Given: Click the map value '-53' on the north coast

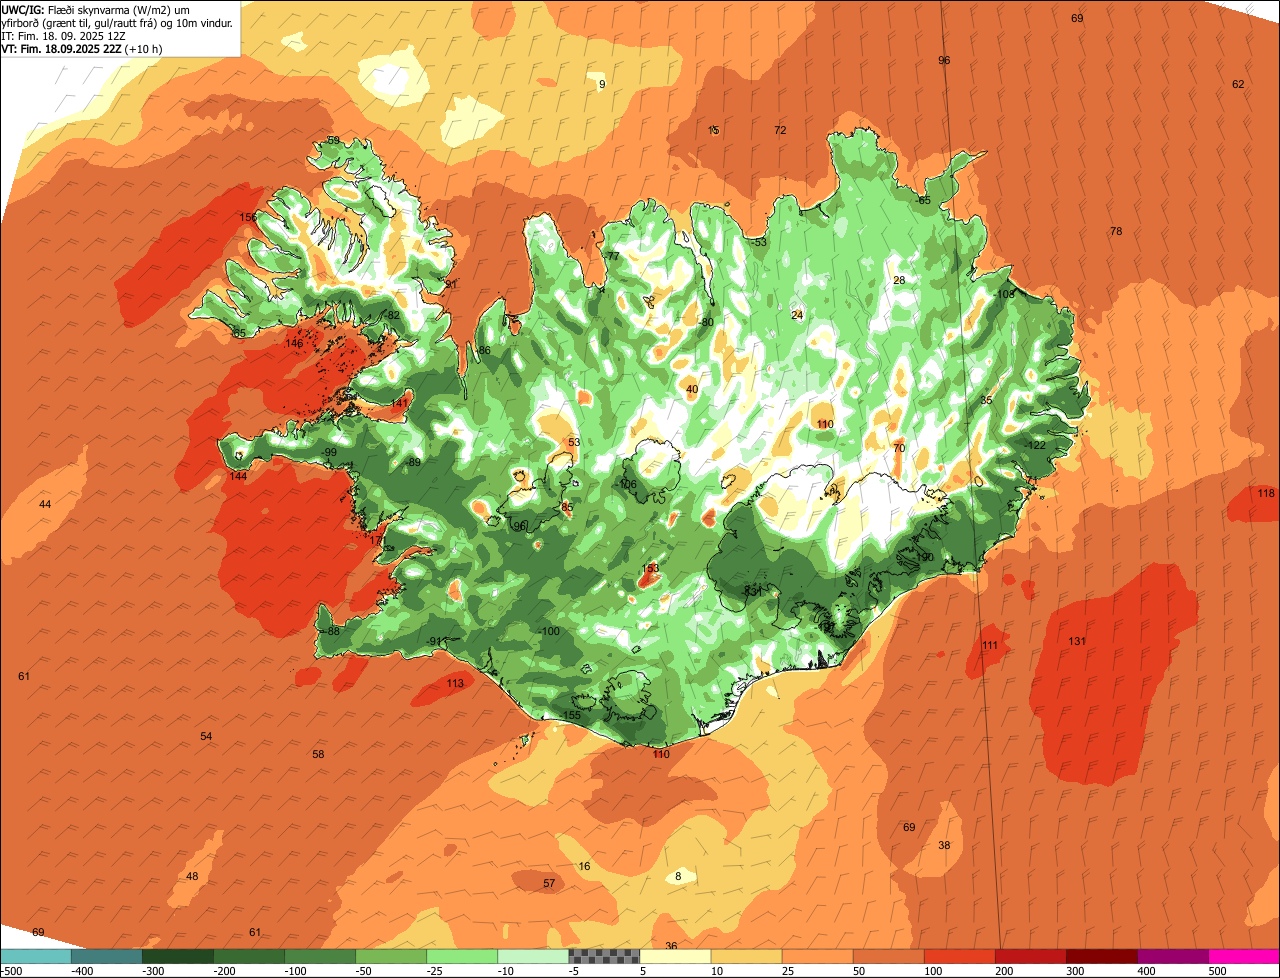Looking at the screenshot, I should [x=758, y=243].
